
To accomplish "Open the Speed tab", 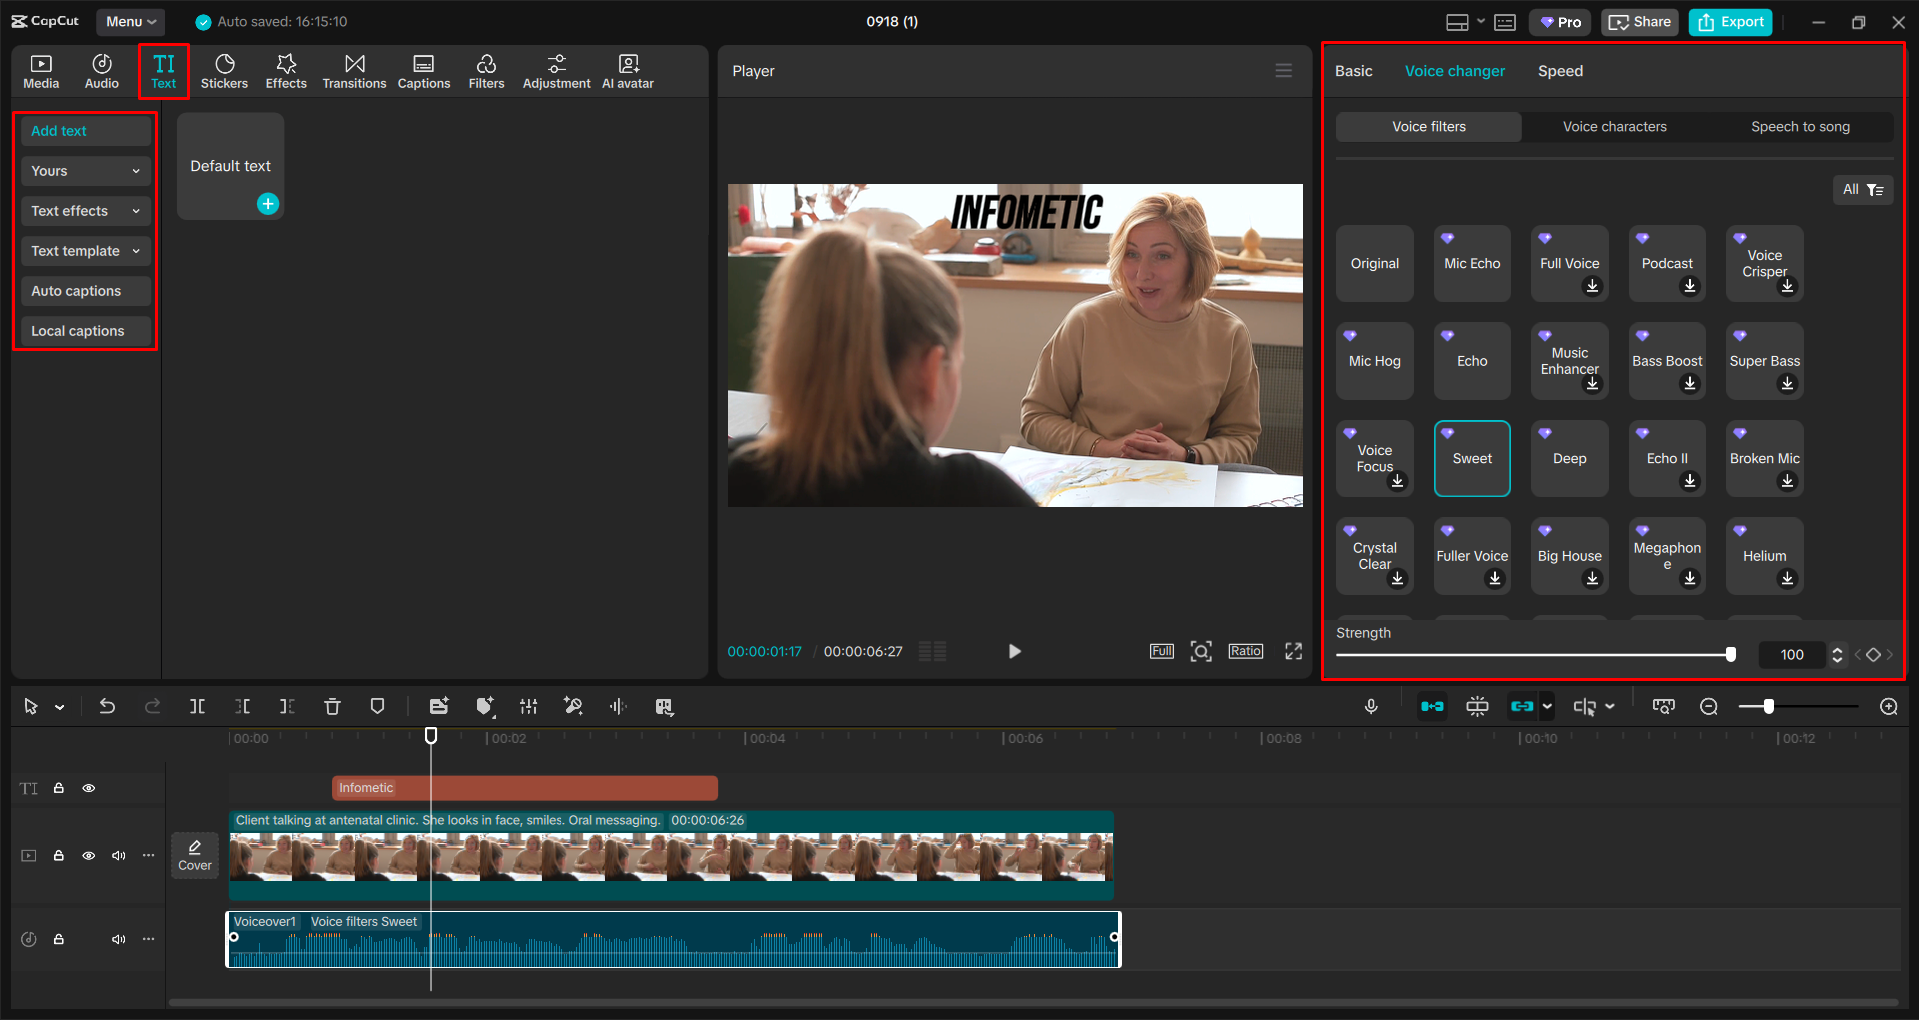I will tap(1559, 70).
